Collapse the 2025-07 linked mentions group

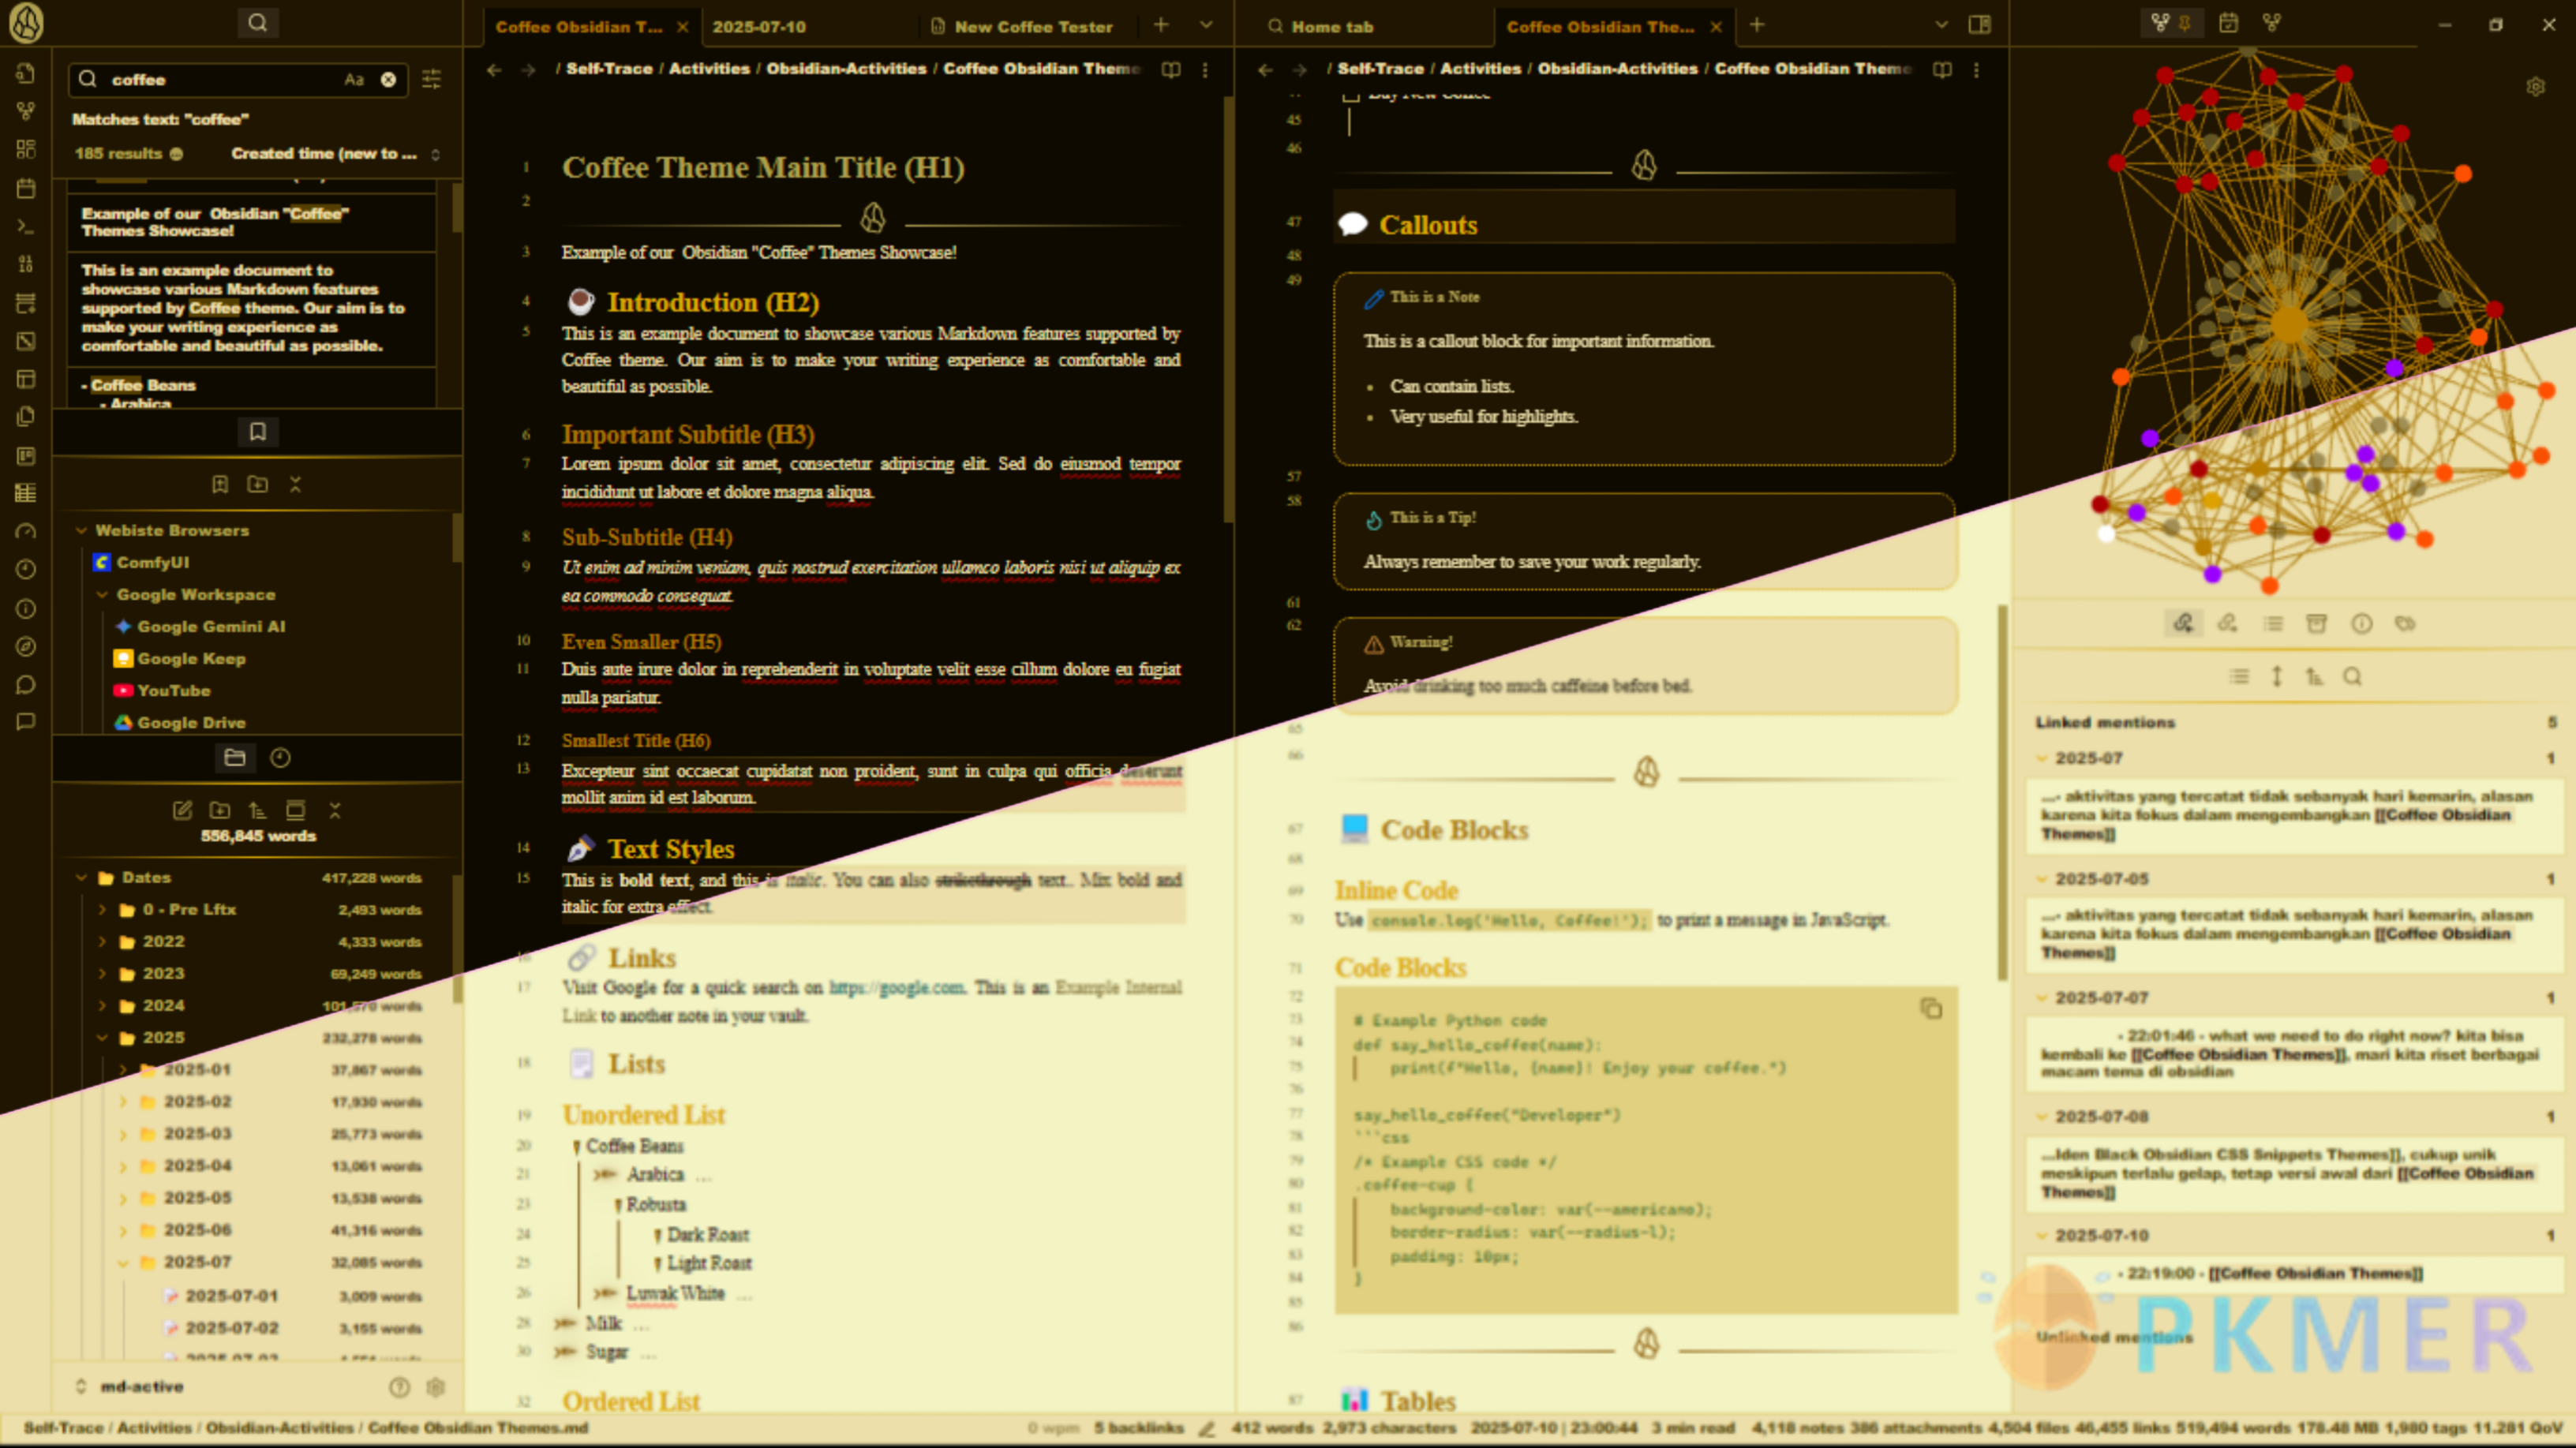click(2043, 758)
